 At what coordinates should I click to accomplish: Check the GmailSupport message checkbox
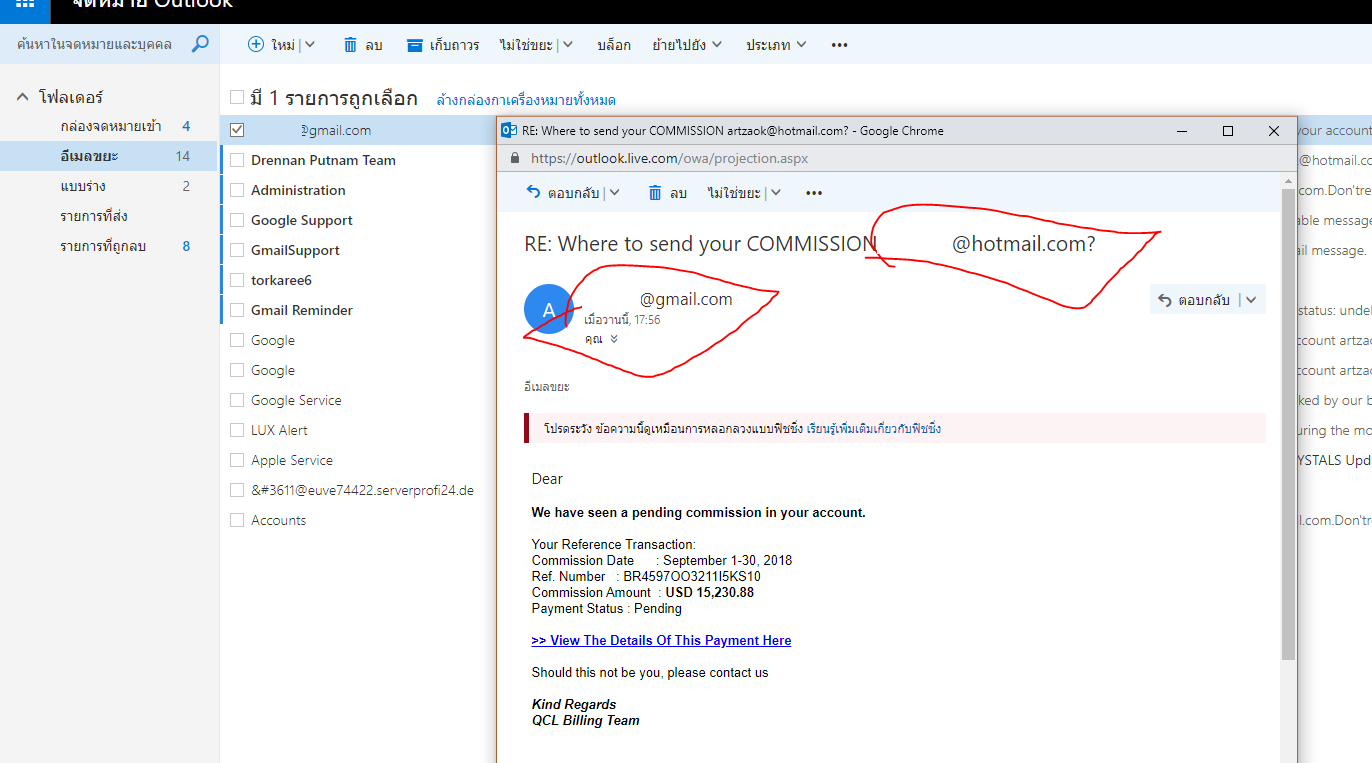coord(237,250)
